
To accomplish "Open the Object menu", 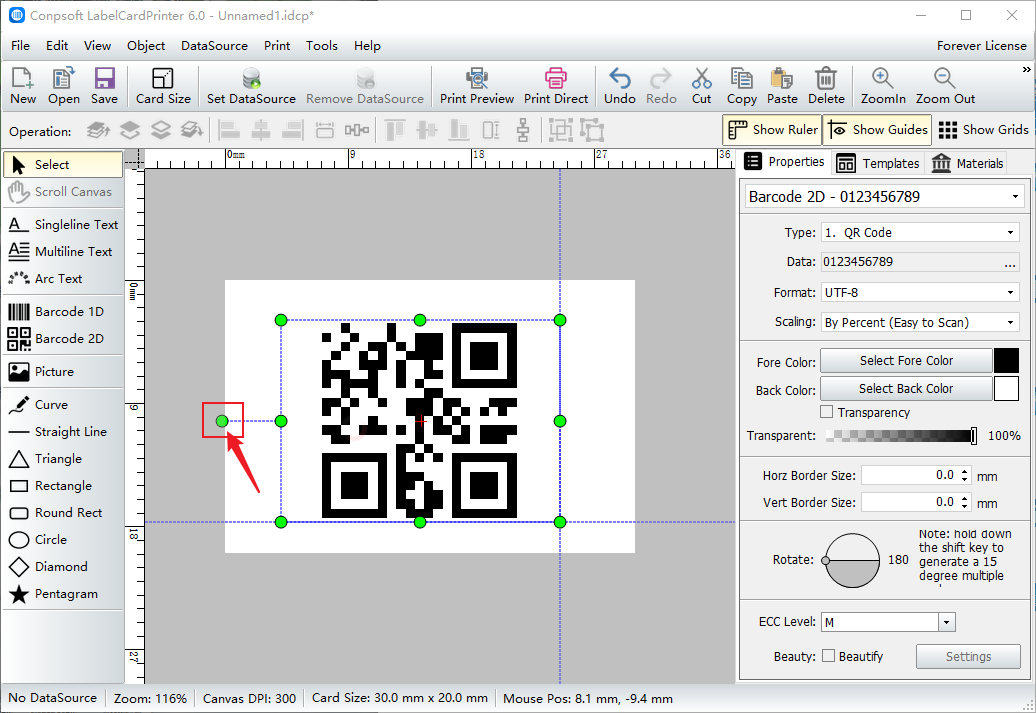I will [x=146, y=46].
